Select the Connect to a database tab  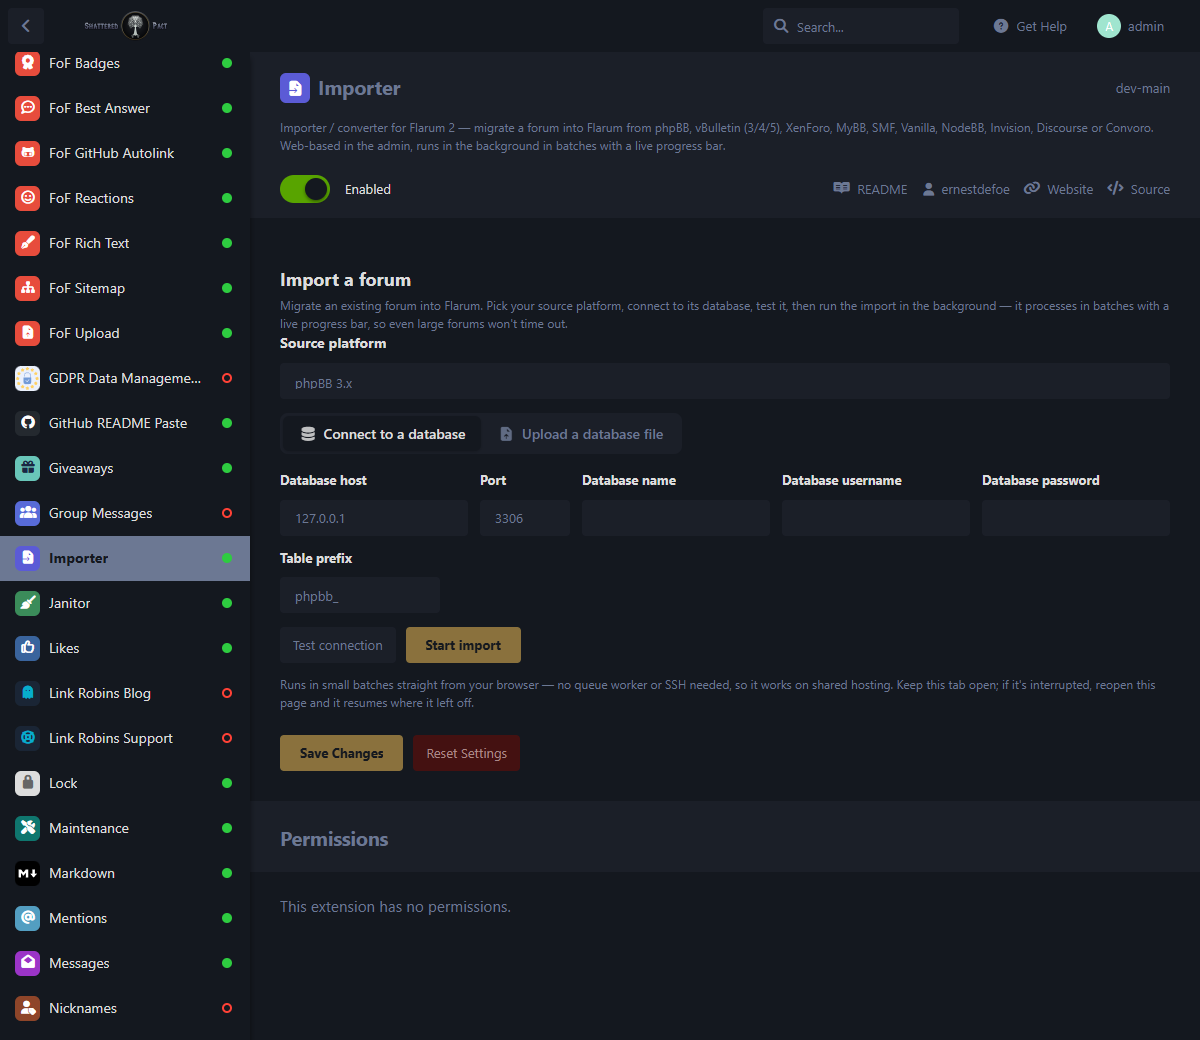pyautogui.click(x=383, y=434)
